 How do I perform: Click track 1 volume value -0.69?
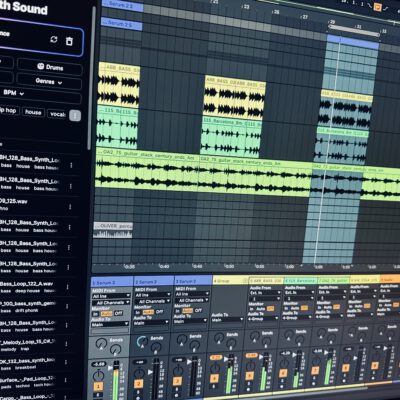click(x=98, y=364)
